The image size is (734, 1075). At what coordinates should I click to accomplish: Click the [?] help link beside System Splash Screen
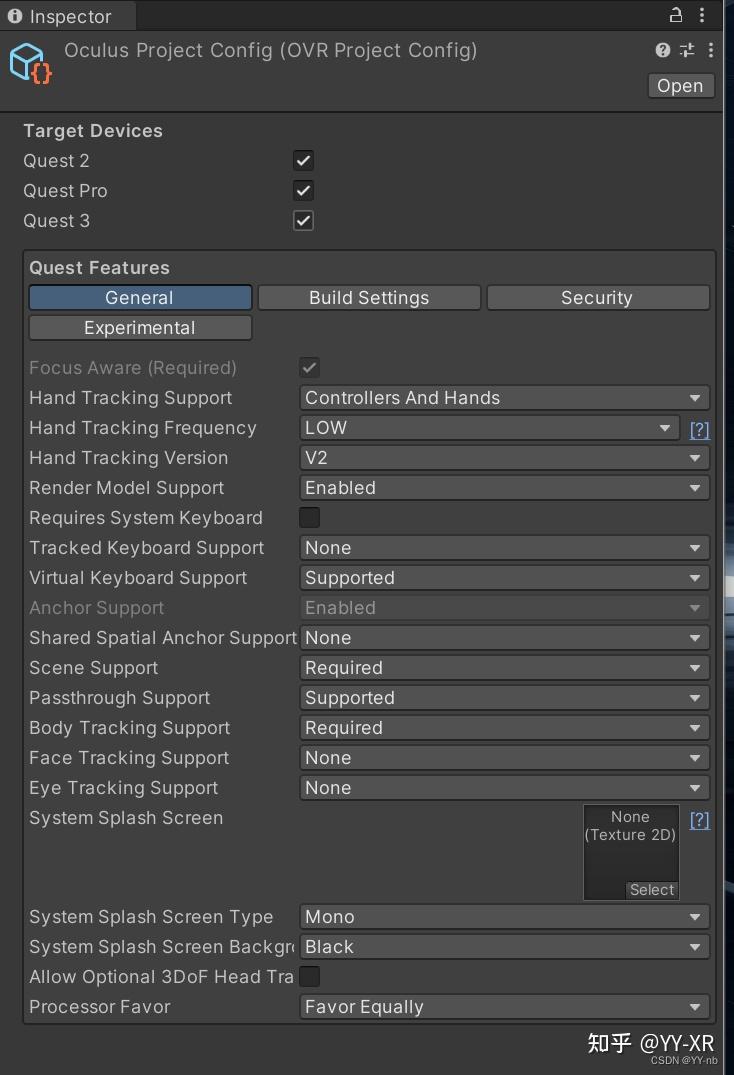point(698,819)
